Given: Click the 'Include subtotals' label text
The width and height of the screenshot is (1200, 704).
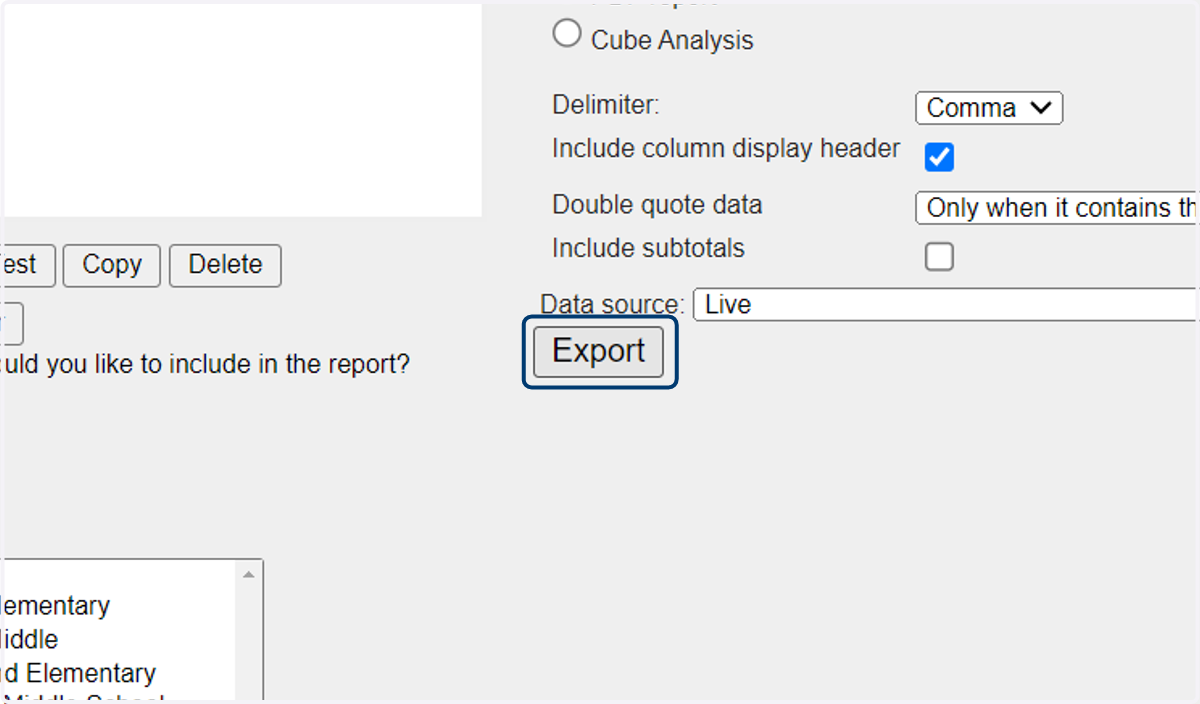Looking at the screenshot, I should pyautogui.click(x=648, y=248).
